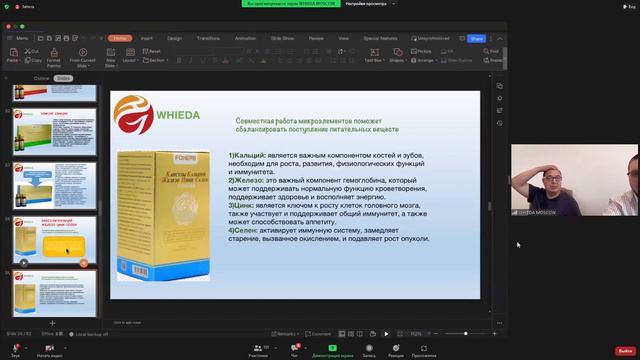Toggle Zoom start video button
640x360 pixels.
(x=49, y=350)
